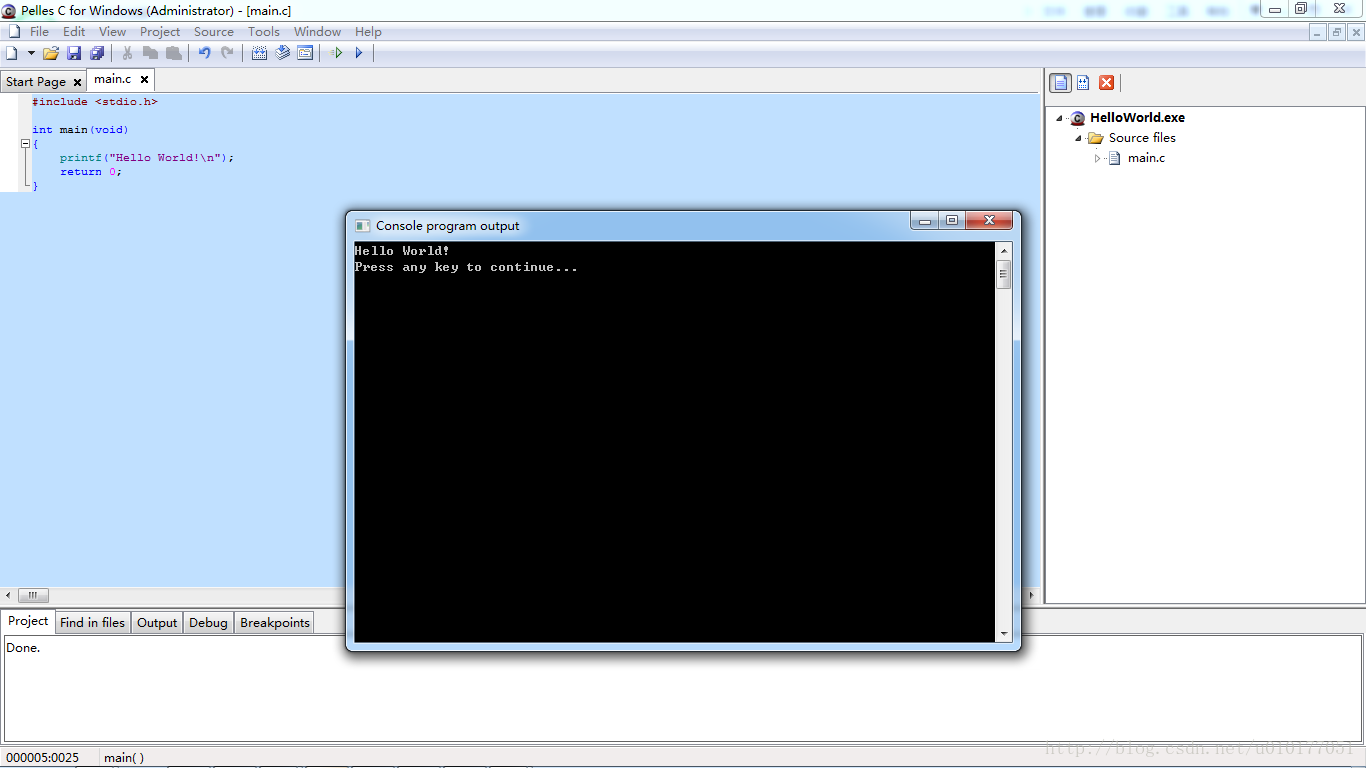1366x768 pixels.
Task: Click the editor horizontal scrollbar thumb
Action: click(32, 595)
